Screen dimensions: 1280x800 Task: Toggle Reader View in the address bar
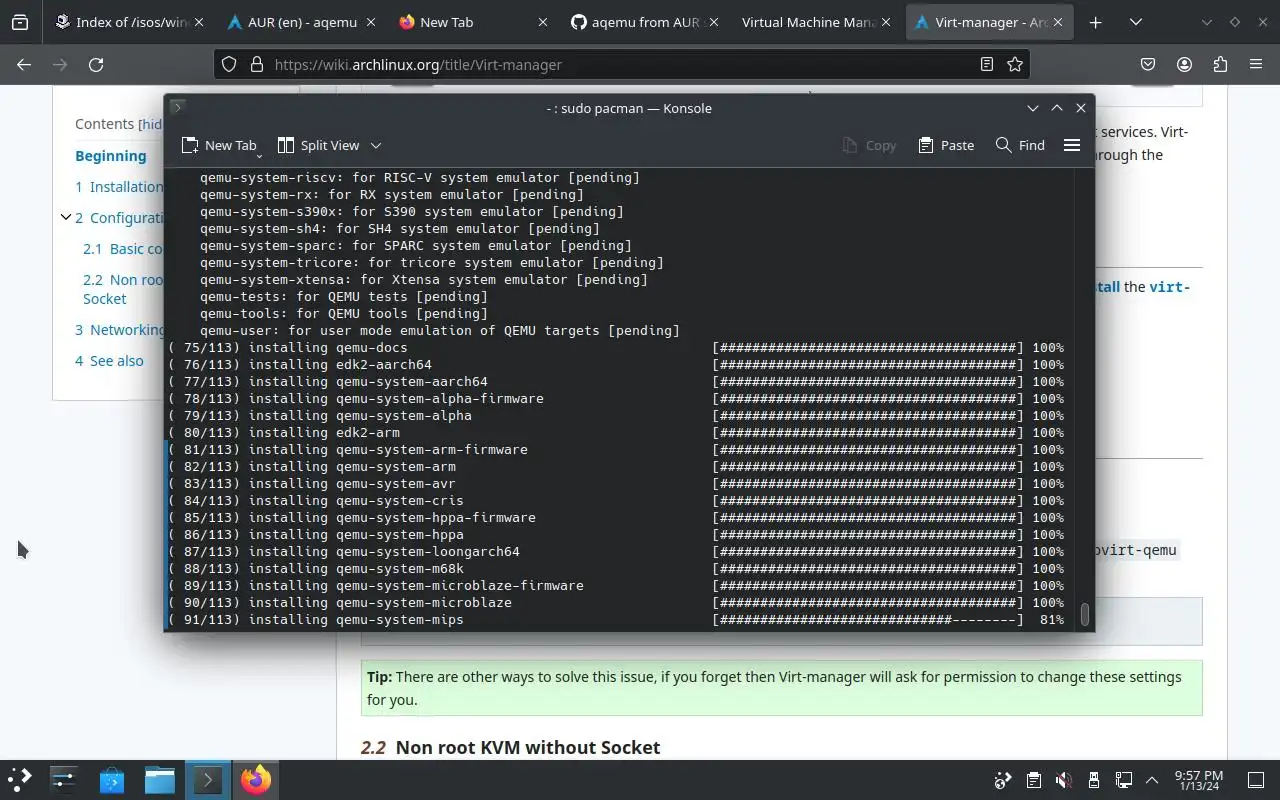click(x=987, y=64)
